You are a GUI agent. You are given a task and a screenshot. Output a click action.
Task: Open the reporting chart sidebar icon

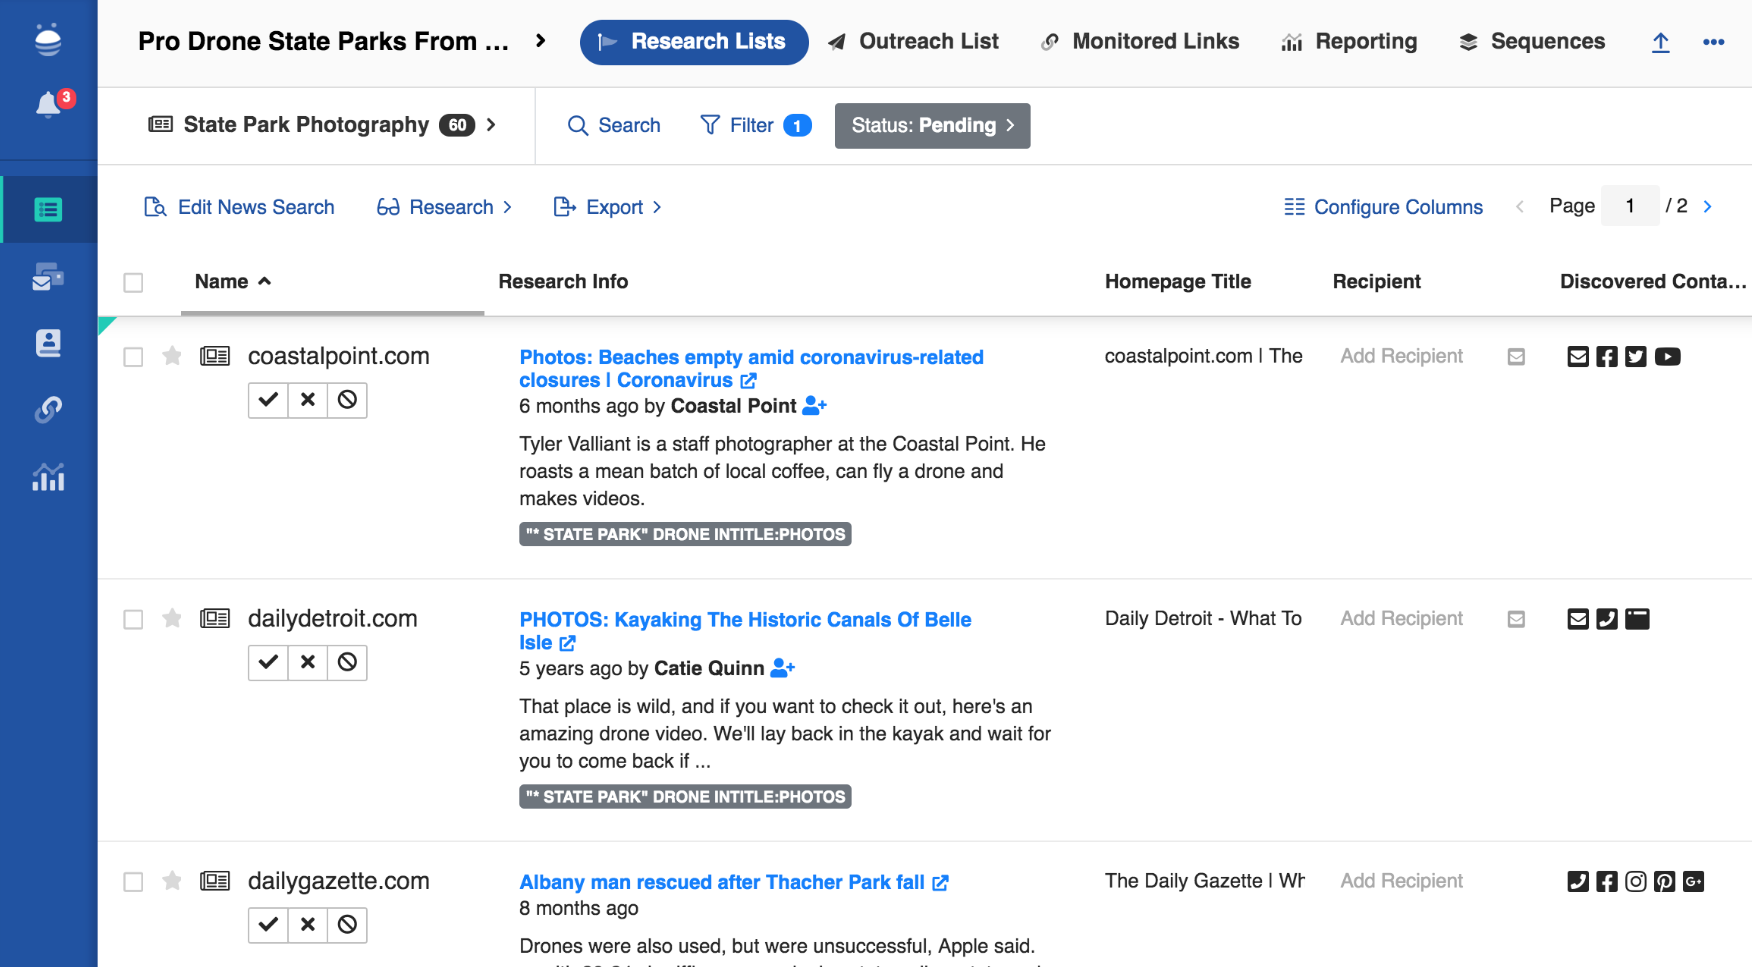point(48,477)
